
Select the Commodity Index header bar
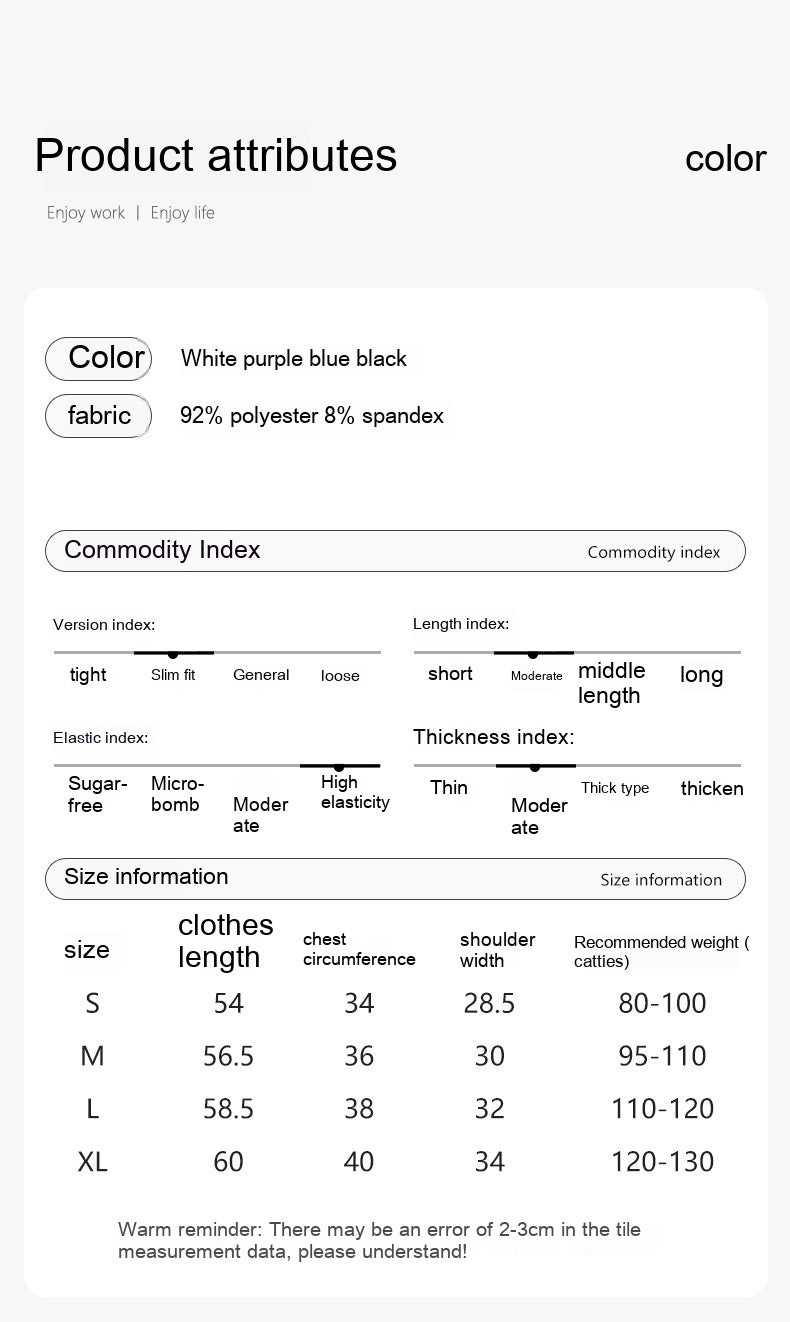coord(395,551)
